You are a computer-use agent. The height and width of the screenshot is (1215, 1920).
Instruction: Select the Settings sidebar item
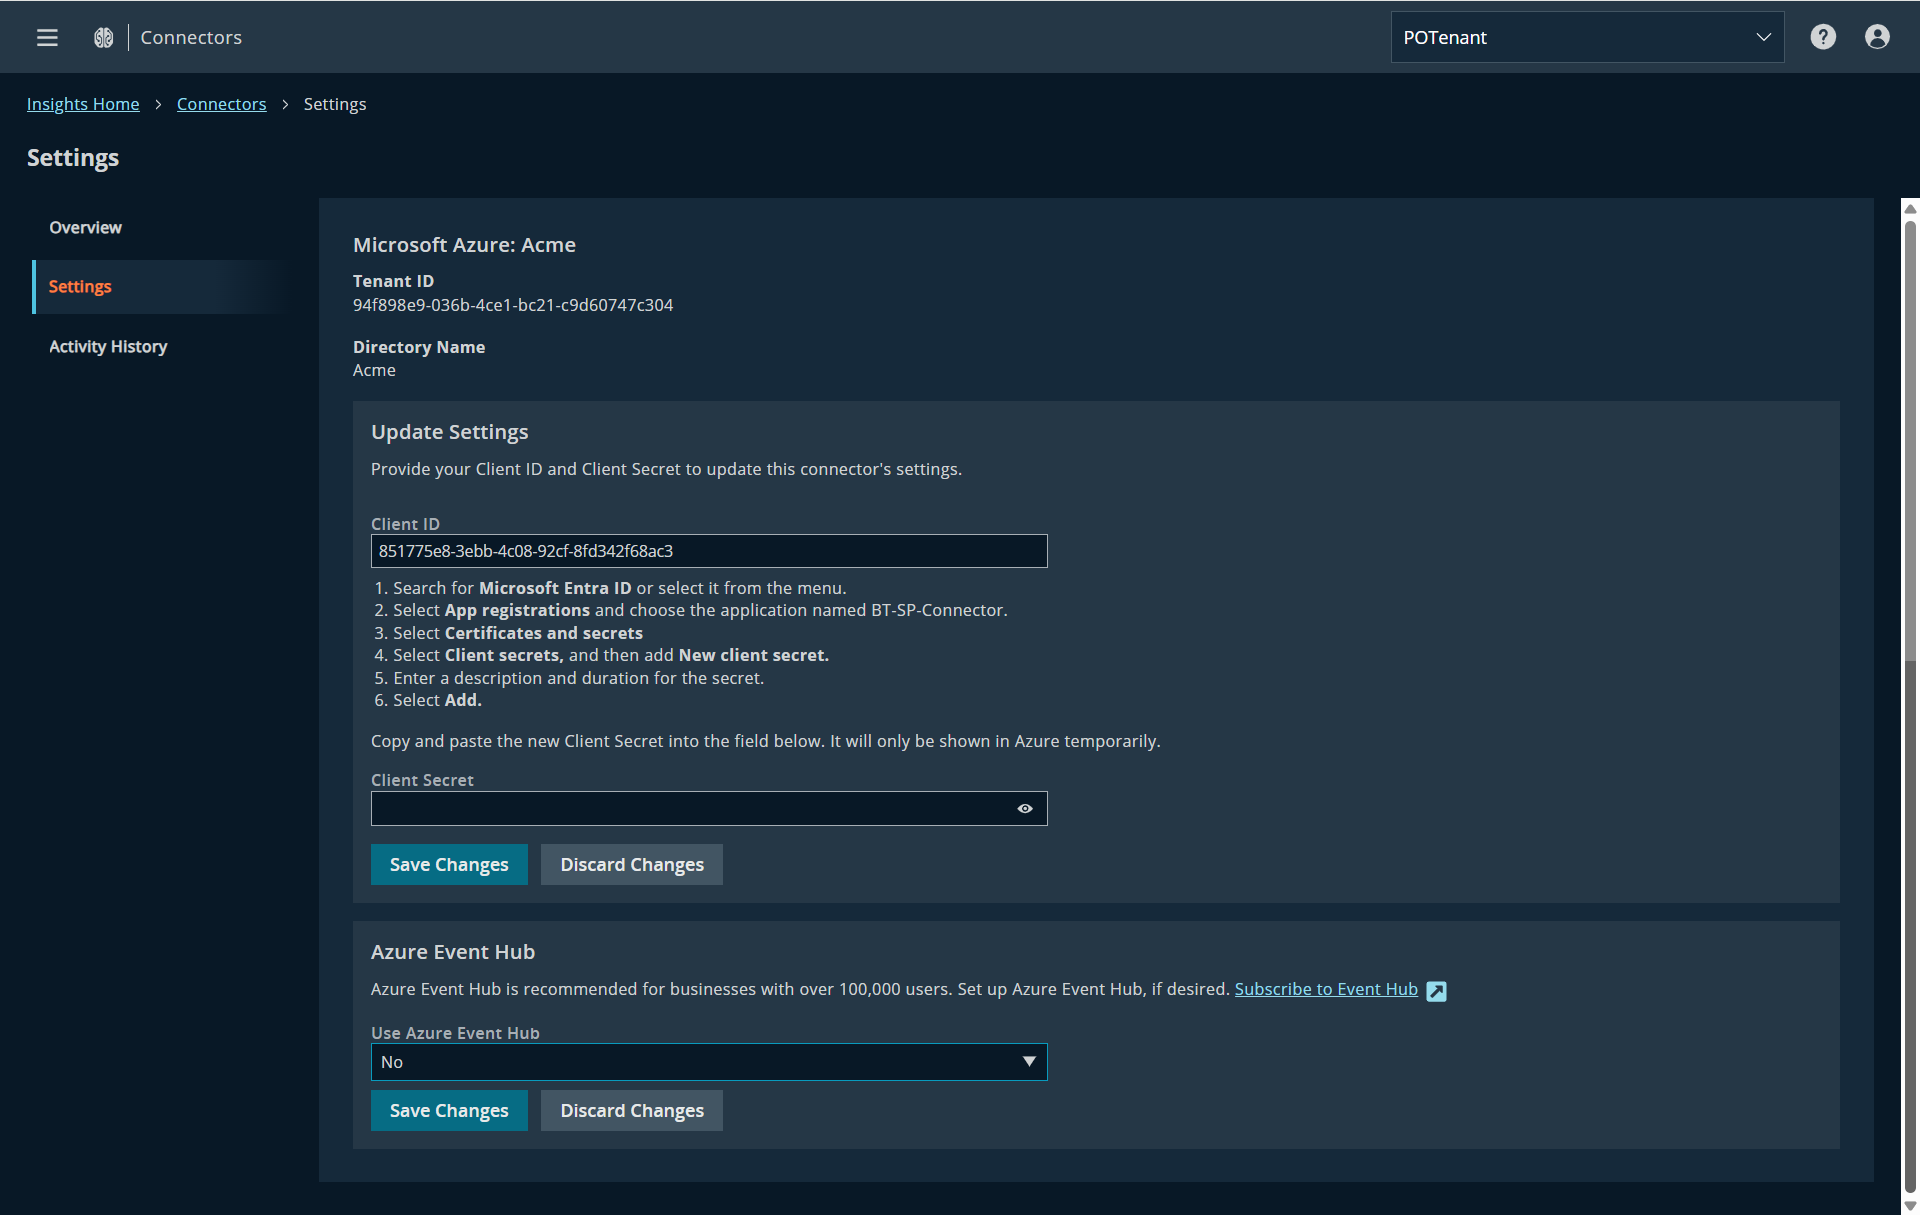[x=80, y=287]
